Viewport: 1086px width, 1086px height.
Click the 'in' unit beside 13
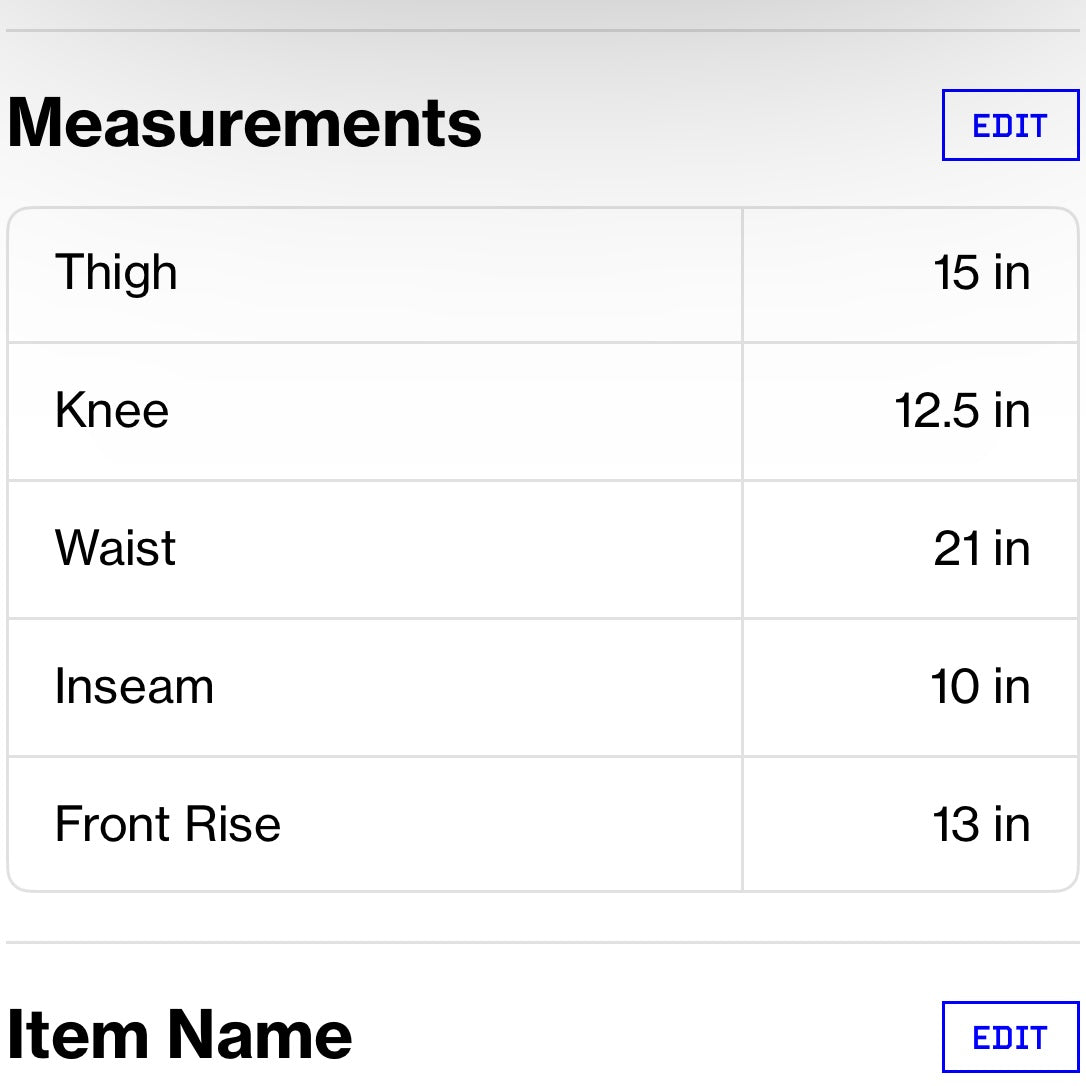[x=1012, y=825]
